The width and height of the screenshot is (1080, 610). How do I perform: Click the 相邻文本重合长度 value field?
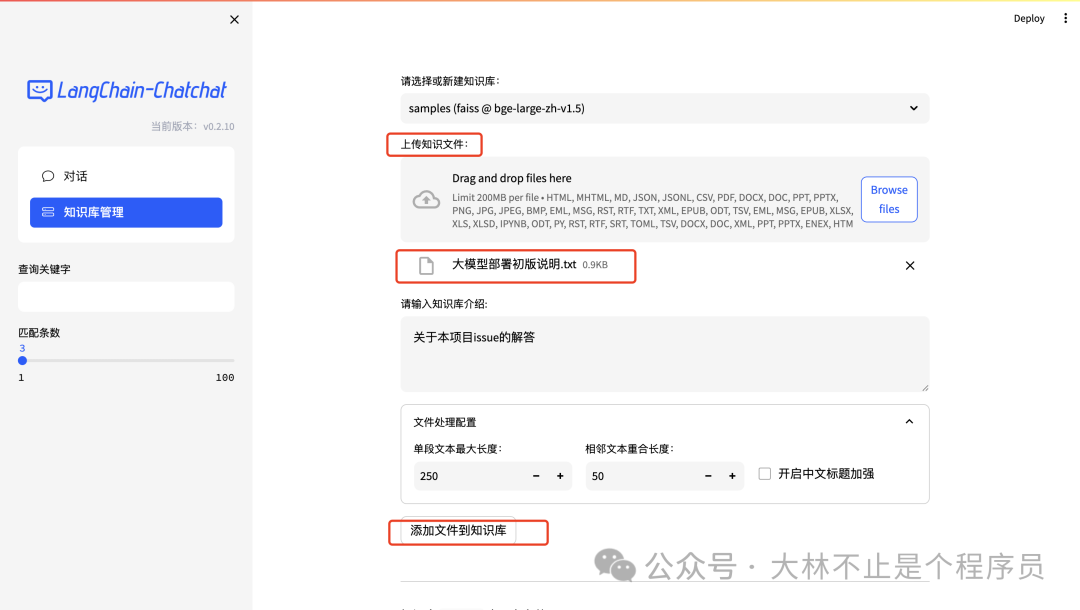point(641,476)
